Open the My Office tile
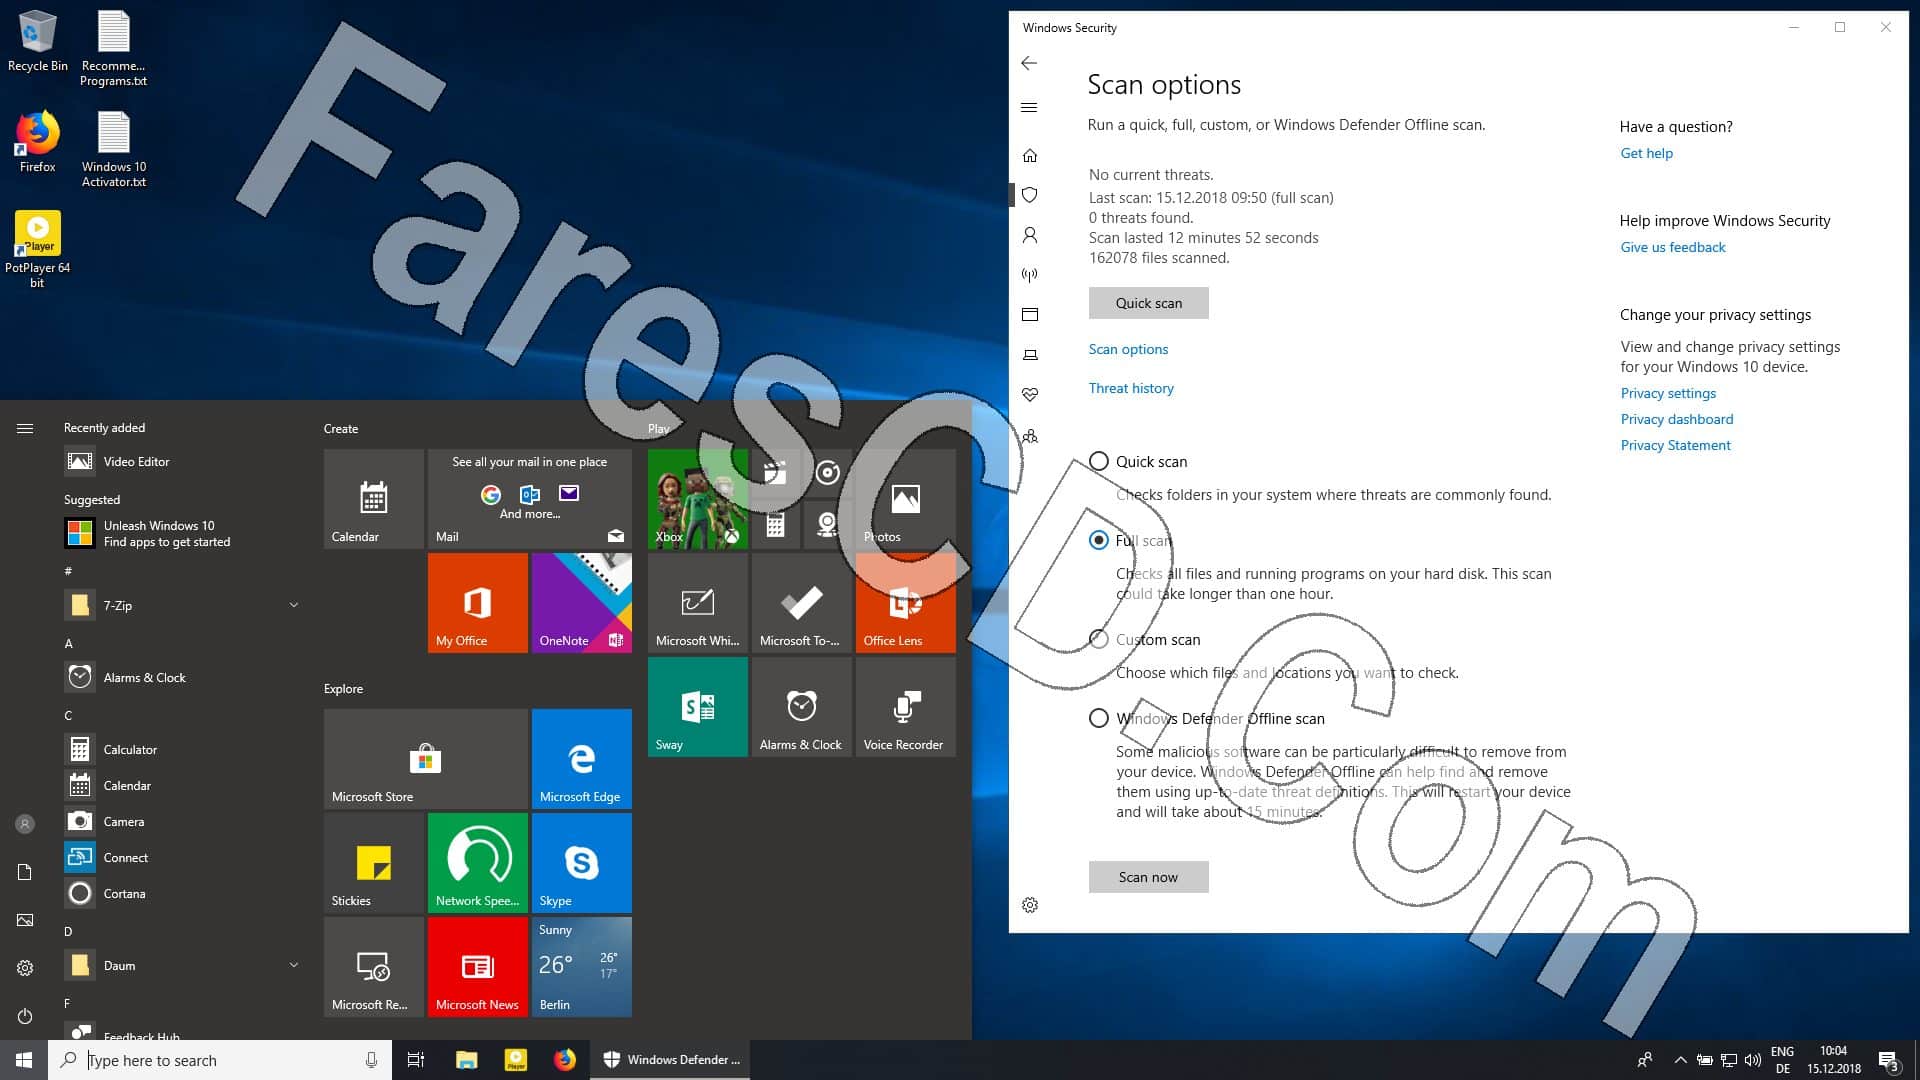This screenshot has height=1080, width=1920. (x=478, y=603)
